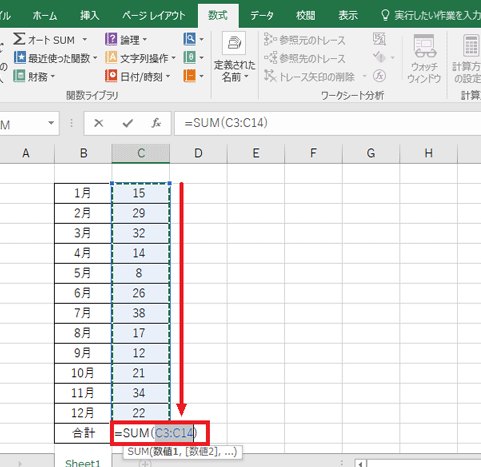Open Remove Arrows dropdown arrow
This screenshot has width=481, height=467.
click(365, 77)
